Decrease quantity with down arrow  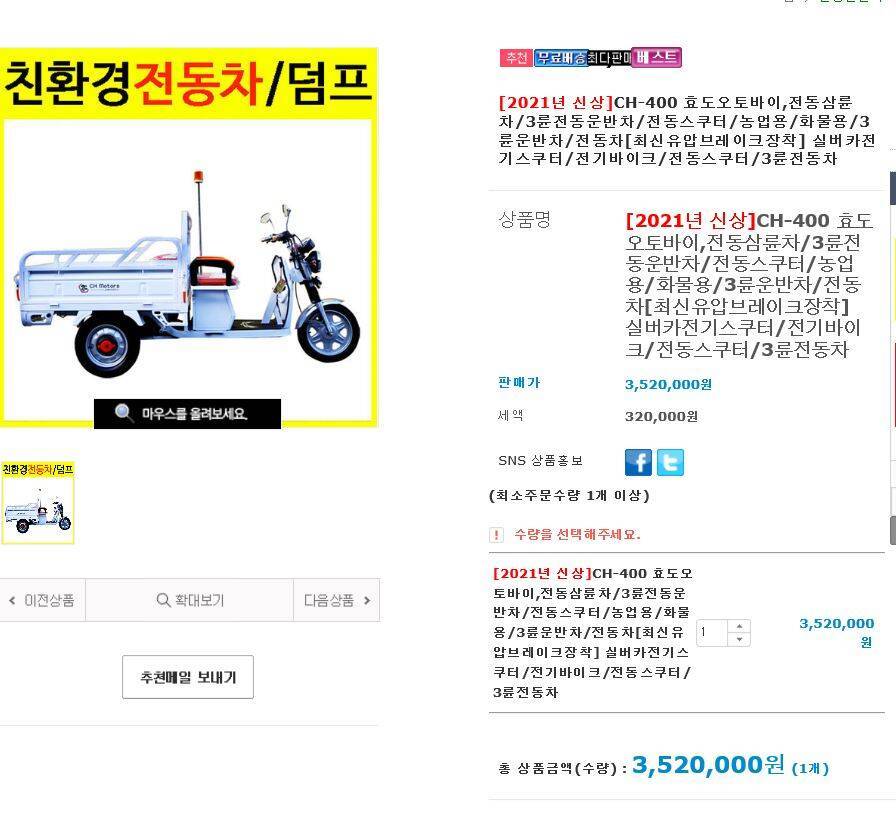click(739, 640)
